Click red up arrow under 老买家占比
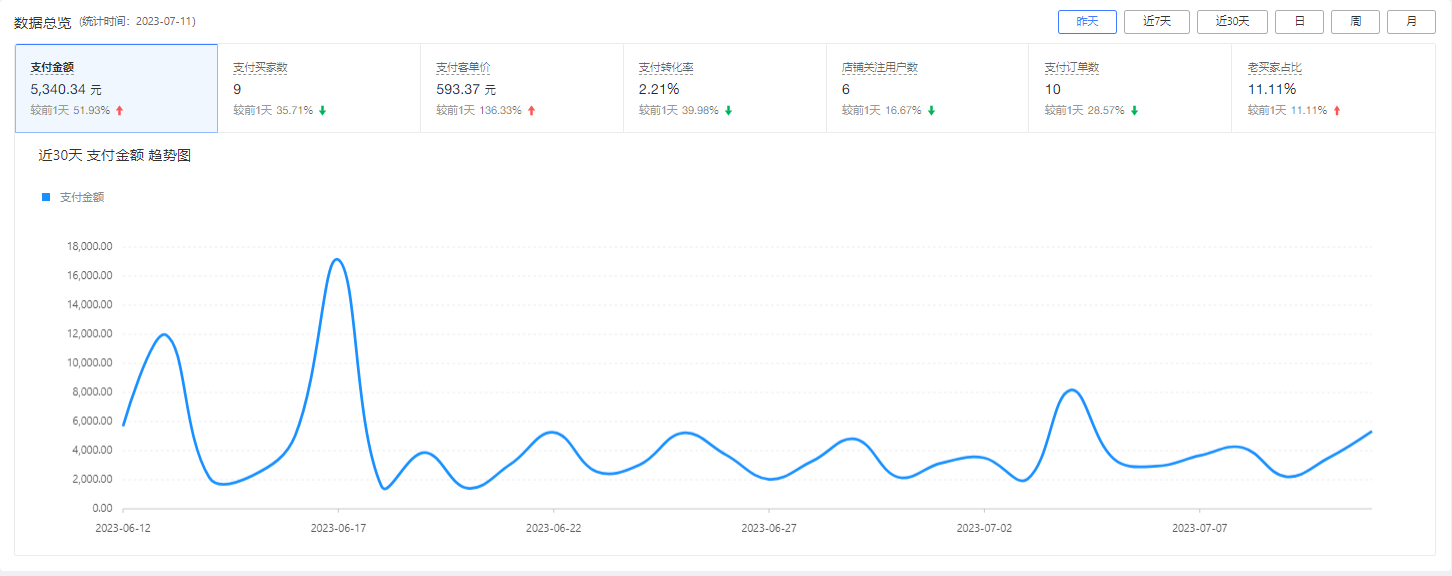Image resolution: width=1452 pixels, height=576 pixels. [1337, 110]
